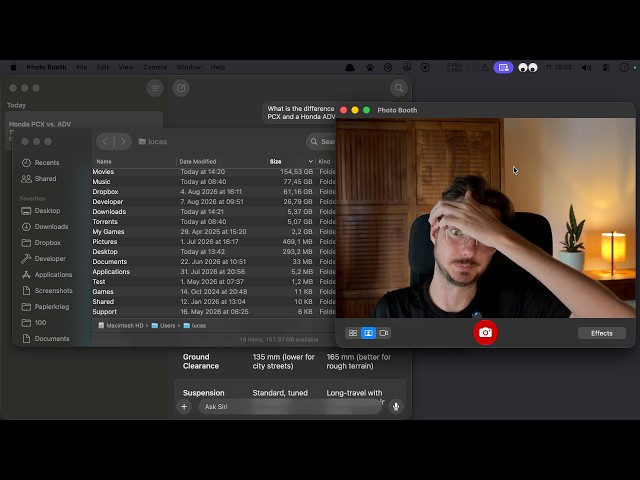The width and height of the screenshot is (640, 480).
Task: Open the Window menu
Action: pos(189,67)
